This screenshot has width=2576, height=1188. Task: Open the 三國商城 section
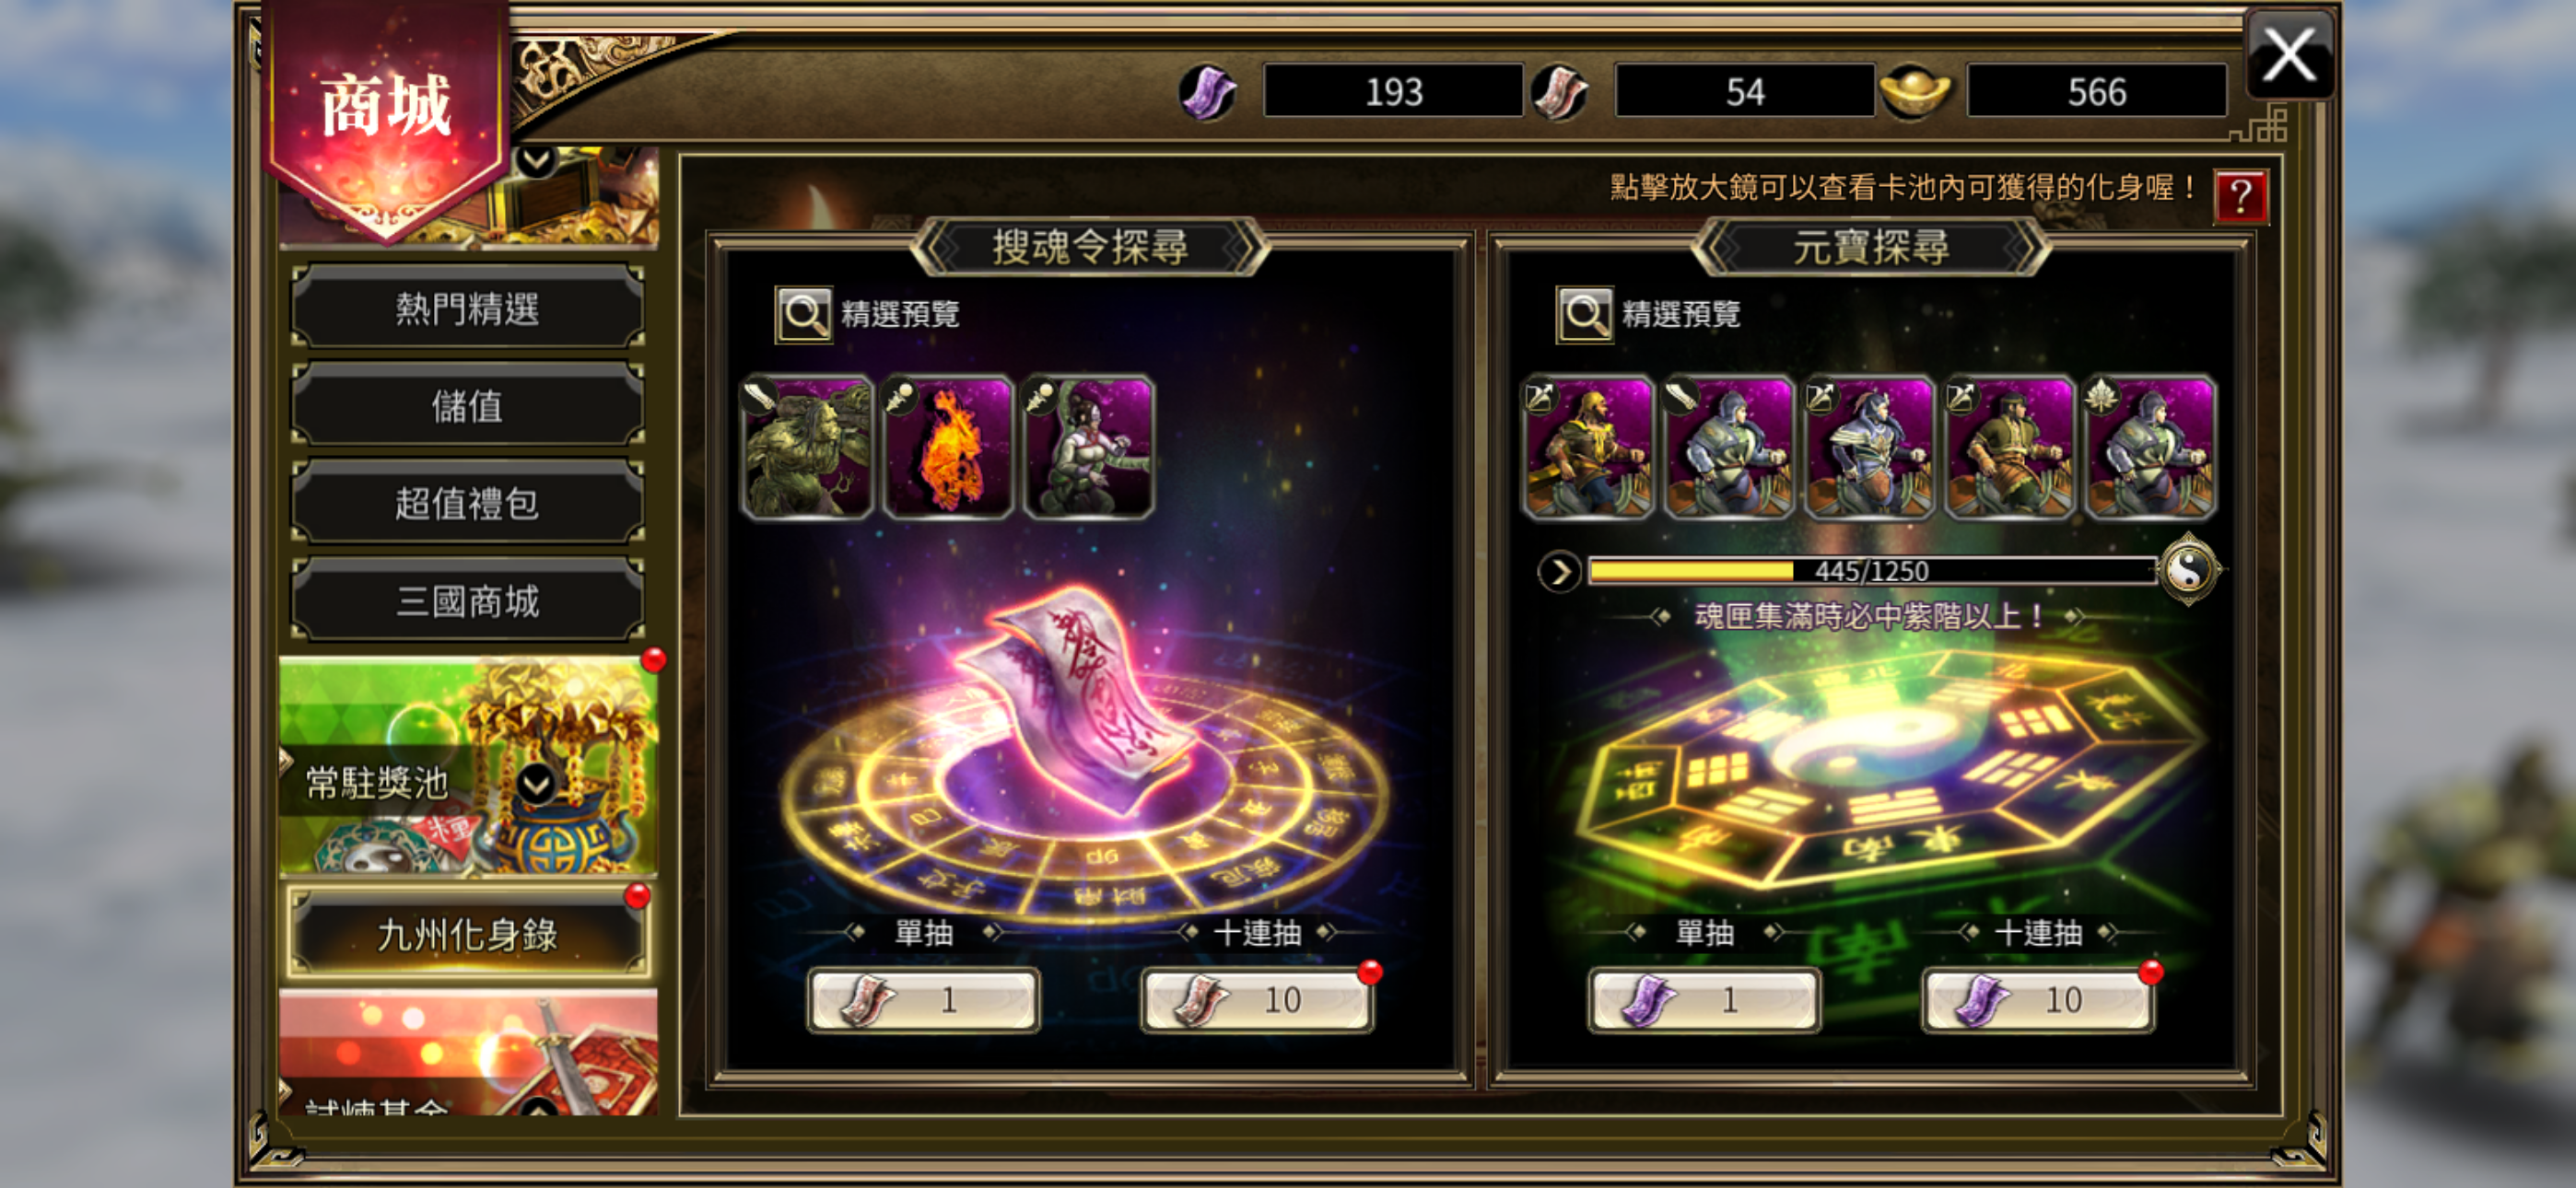click(467, 600)
